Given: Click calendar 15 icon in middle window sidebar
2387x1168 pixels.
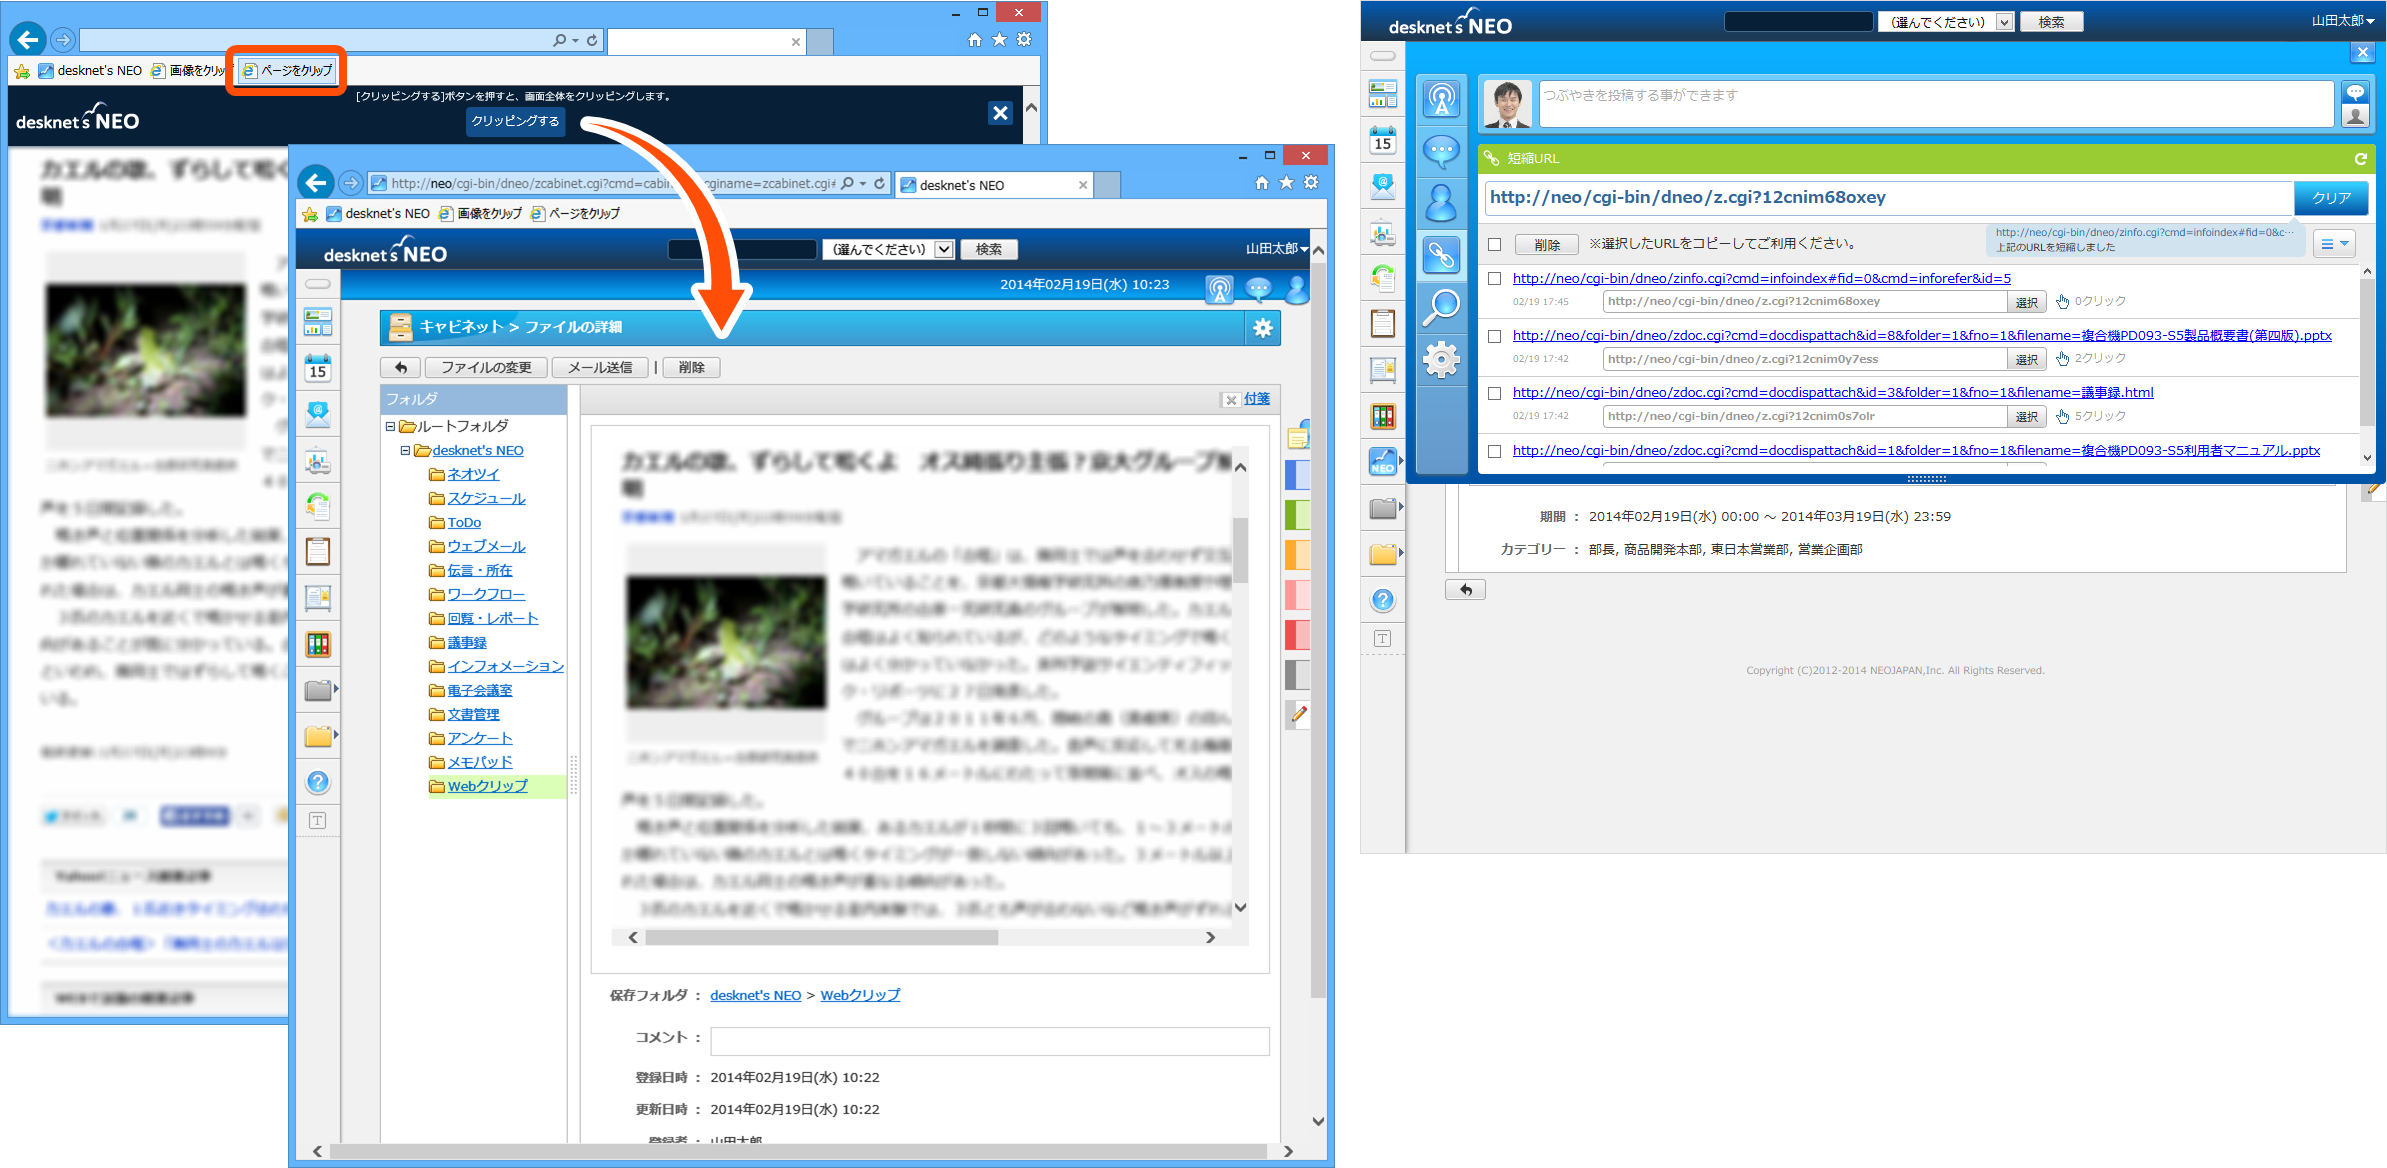Looking at the screenshot, I should [318, 368].
